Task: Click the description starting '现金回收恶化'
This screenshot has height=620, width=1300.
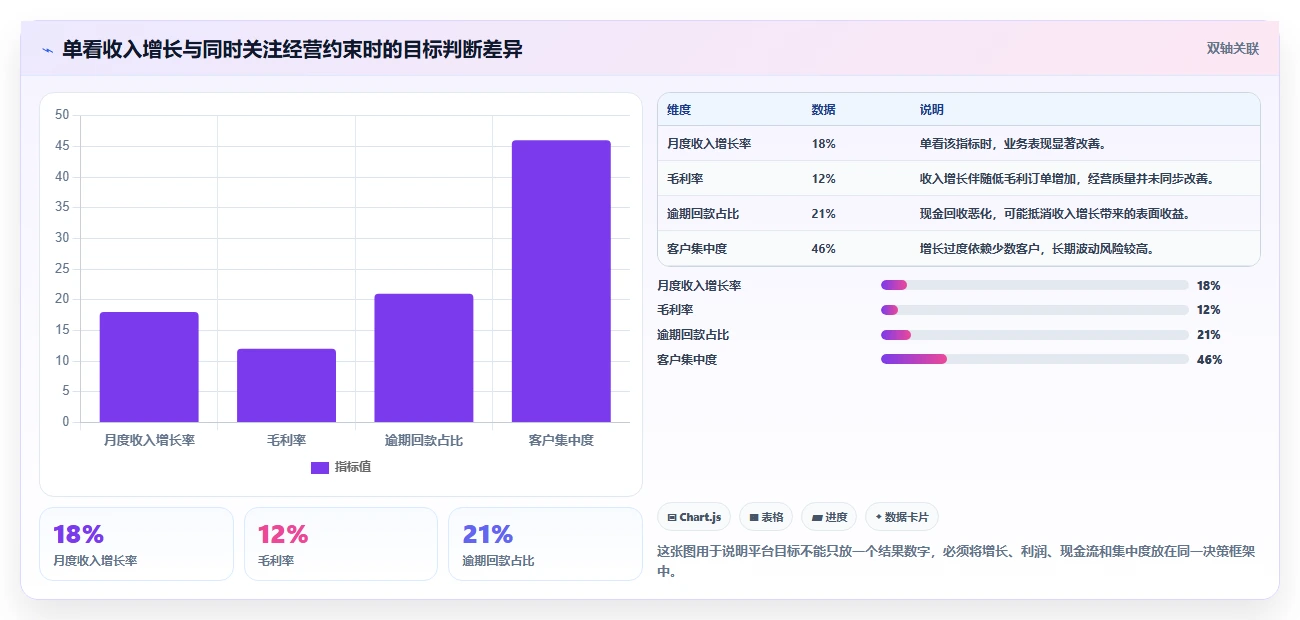Action: point(1055,214)
